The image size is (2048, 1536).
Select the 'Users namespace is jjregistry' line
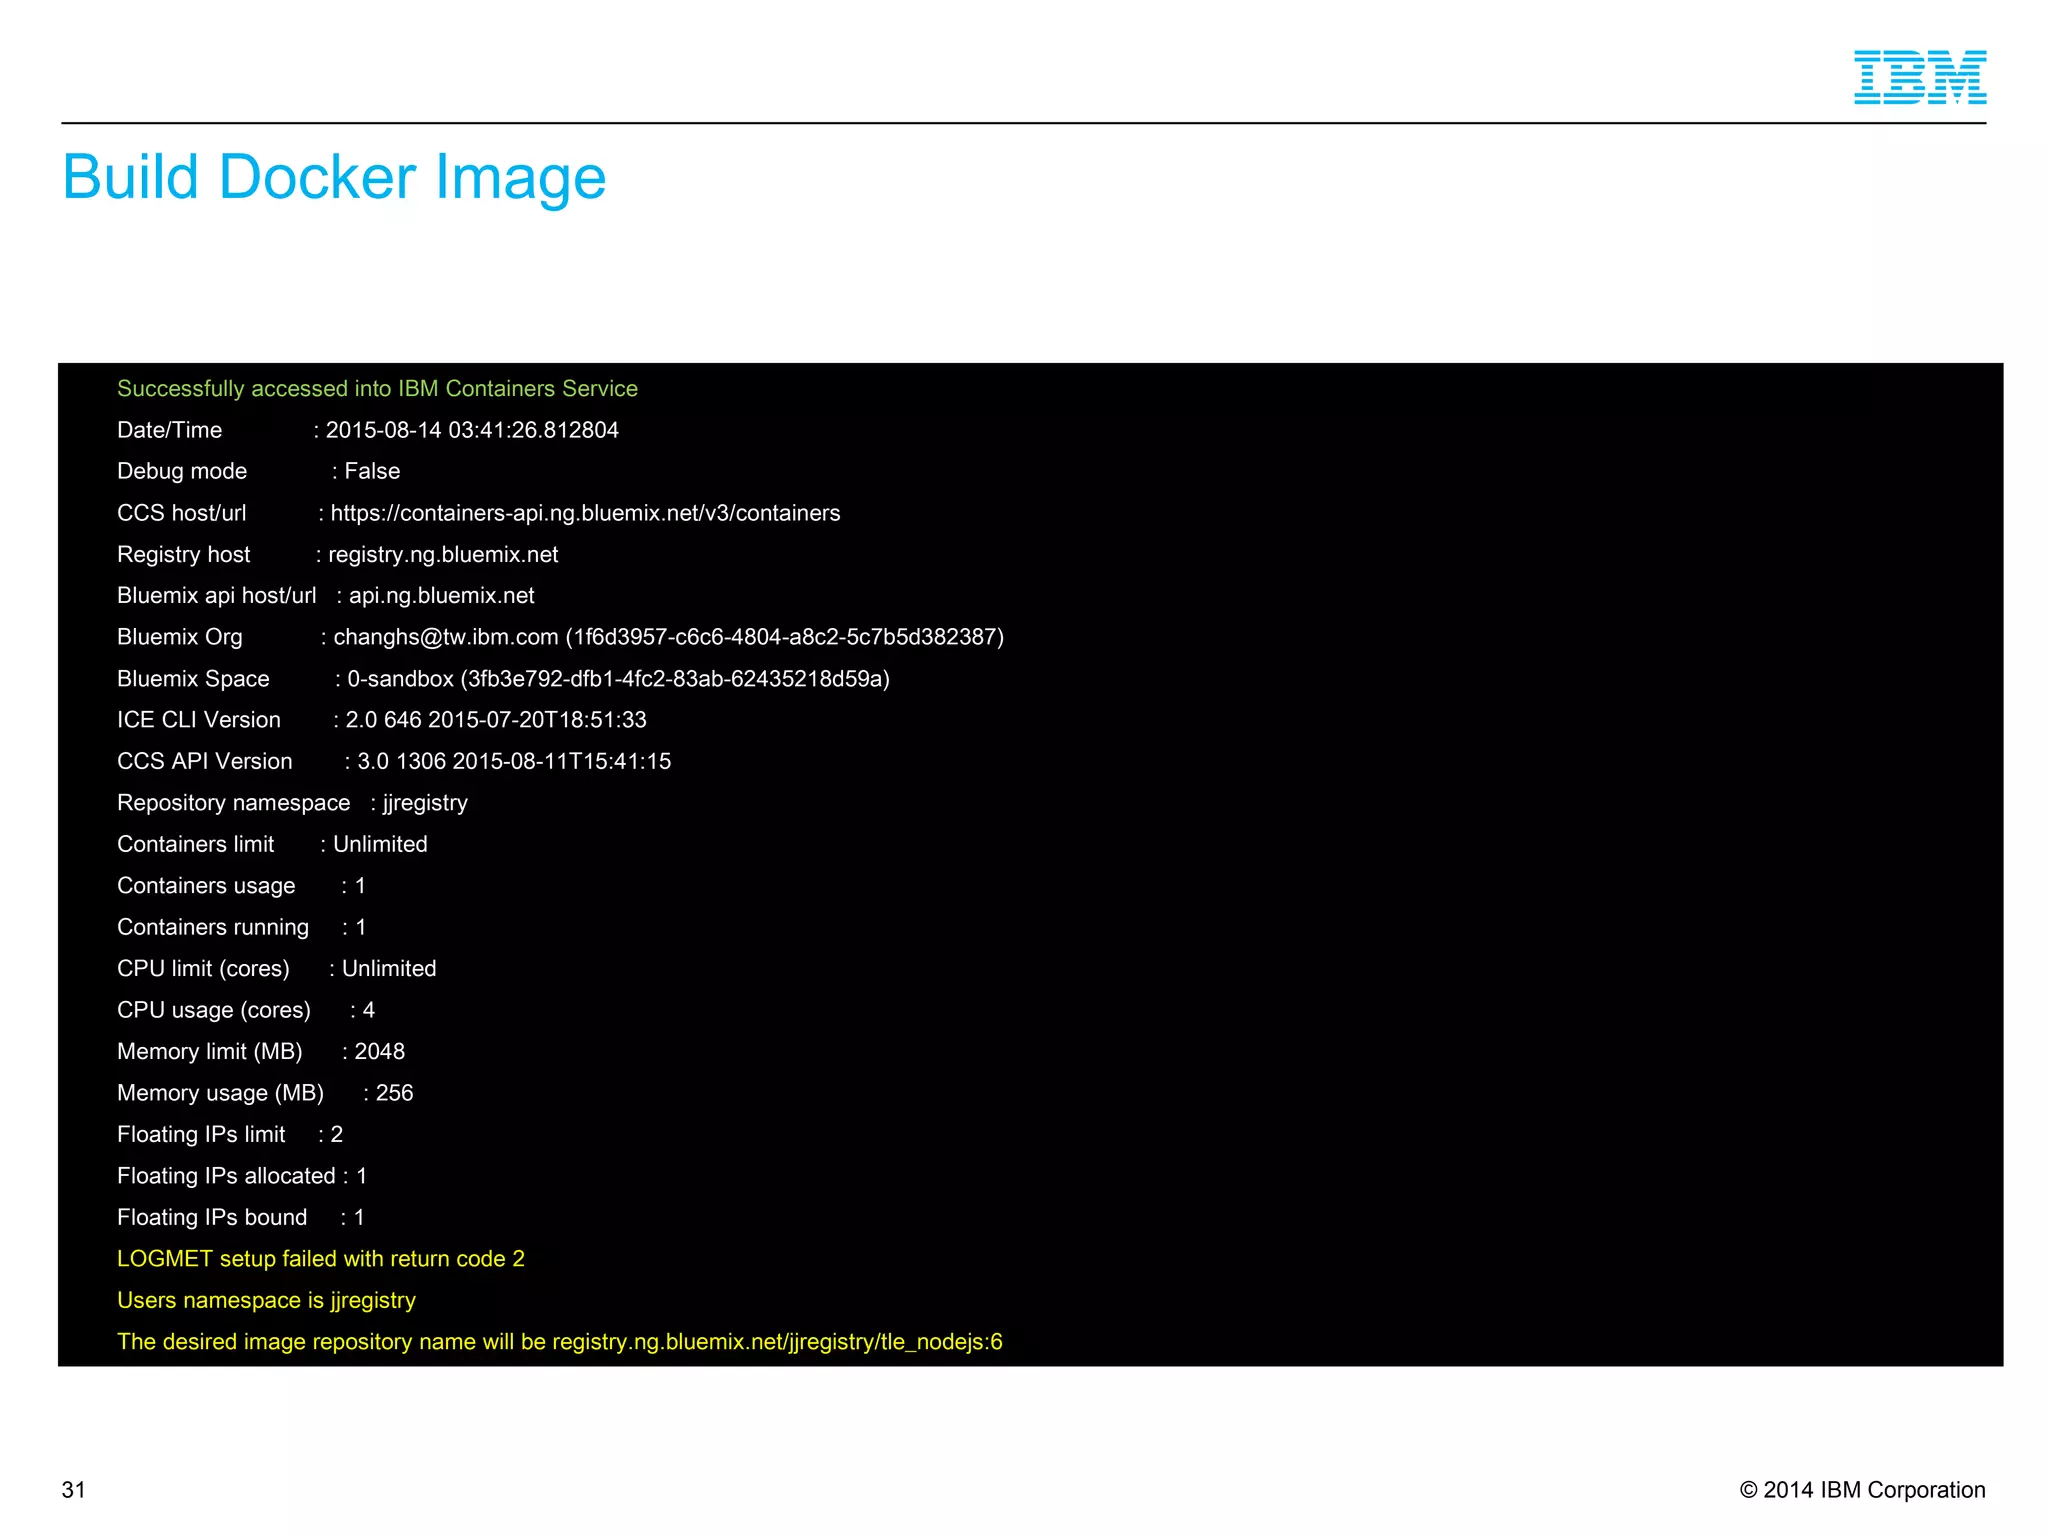(266, 1301)
